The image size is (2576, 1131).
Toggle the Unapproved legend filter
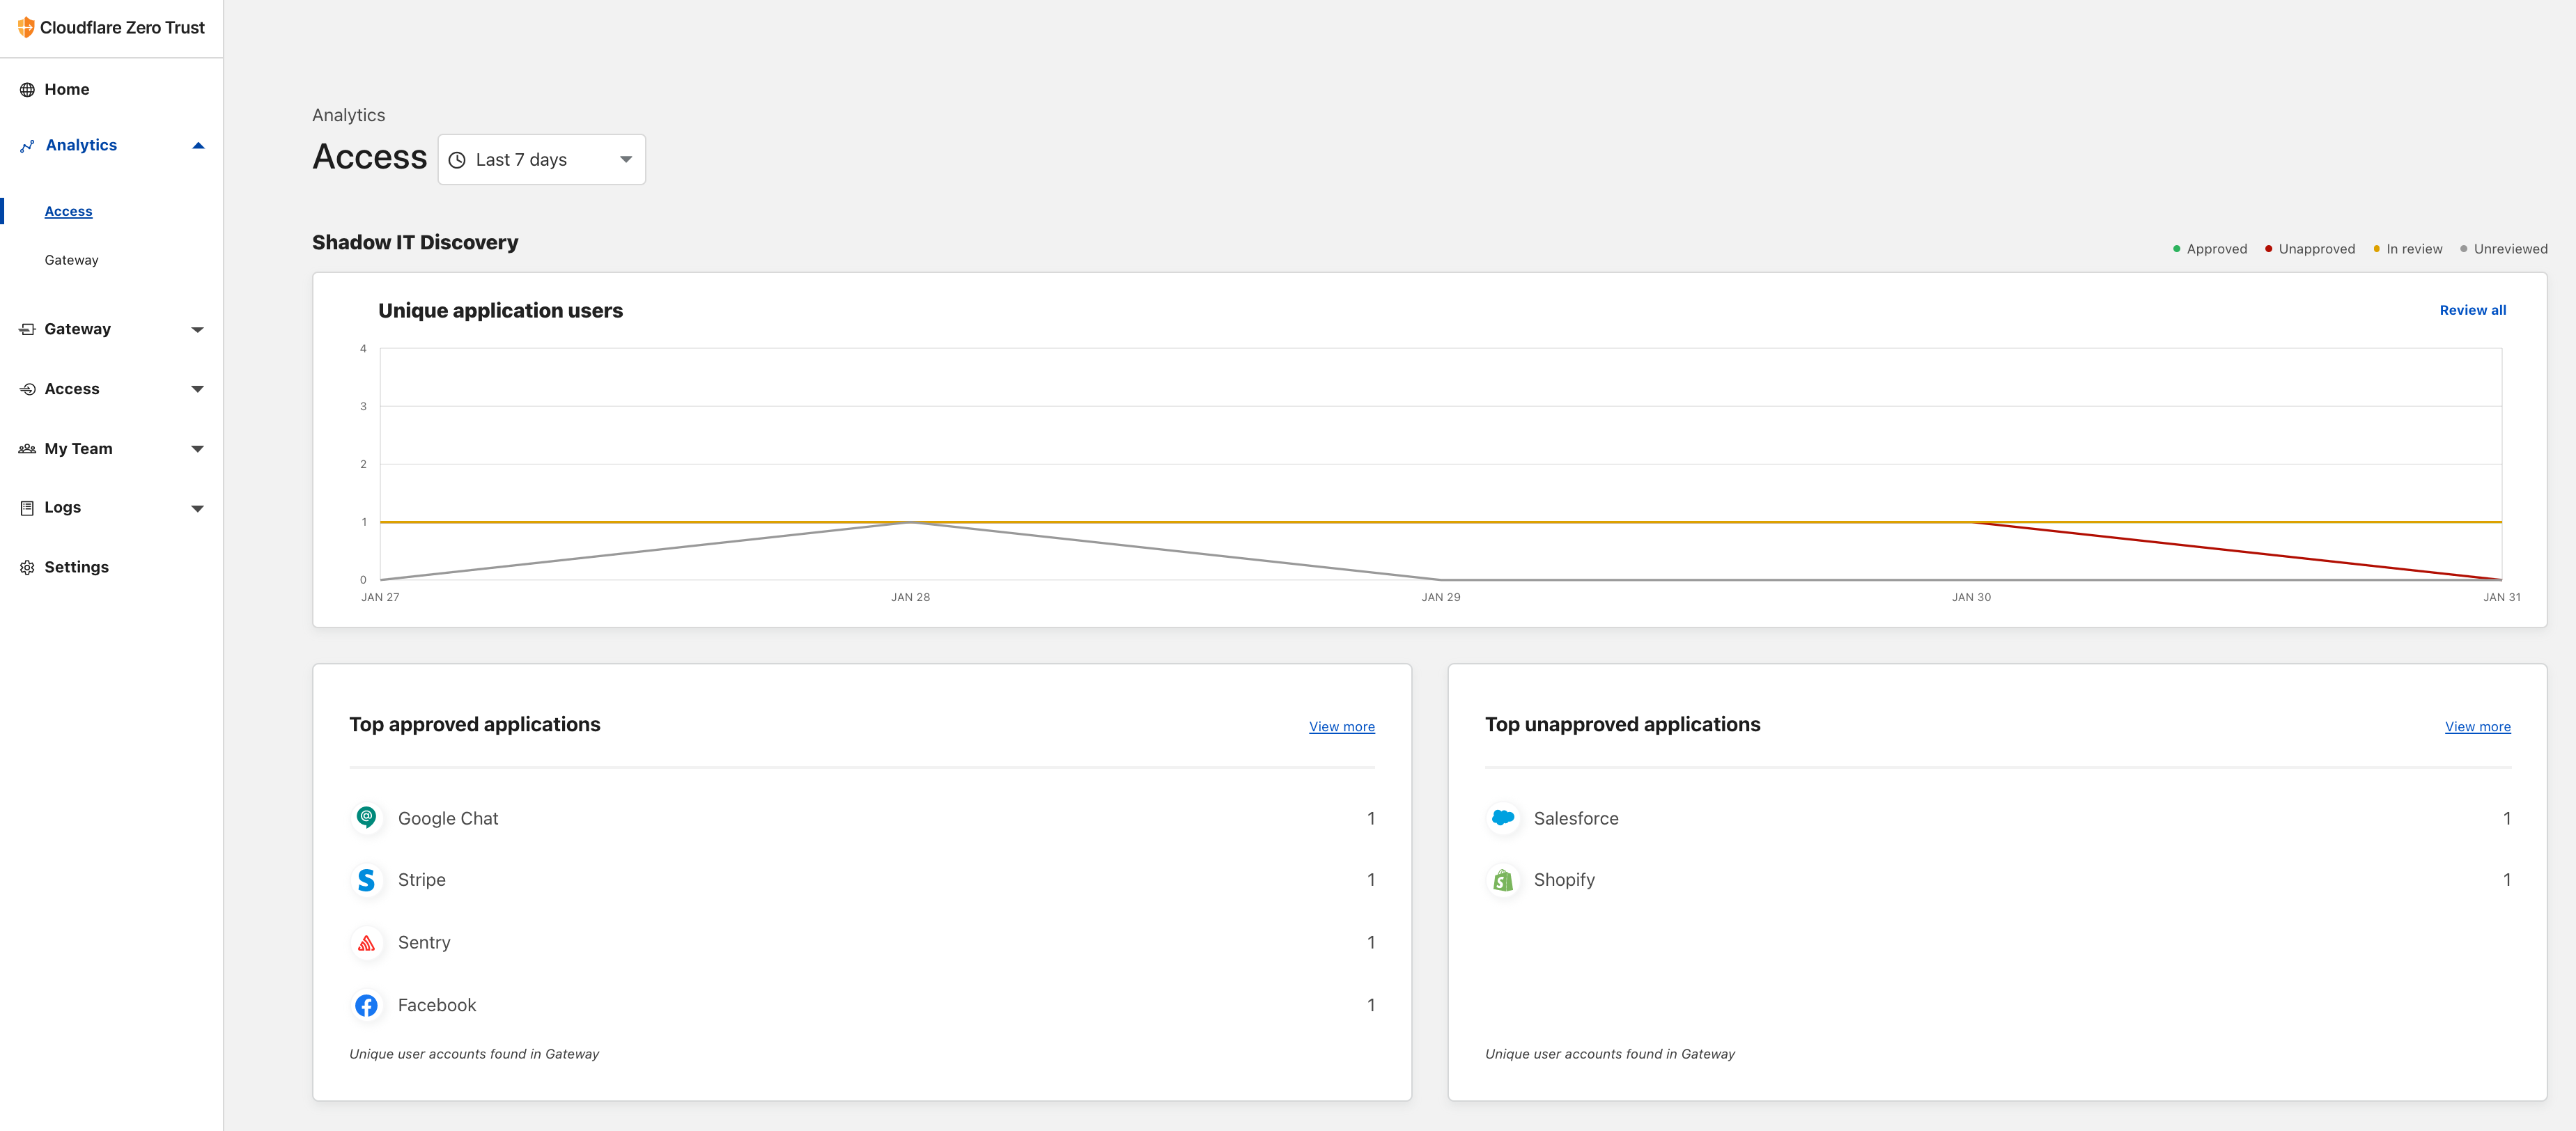pos(2311,248)
